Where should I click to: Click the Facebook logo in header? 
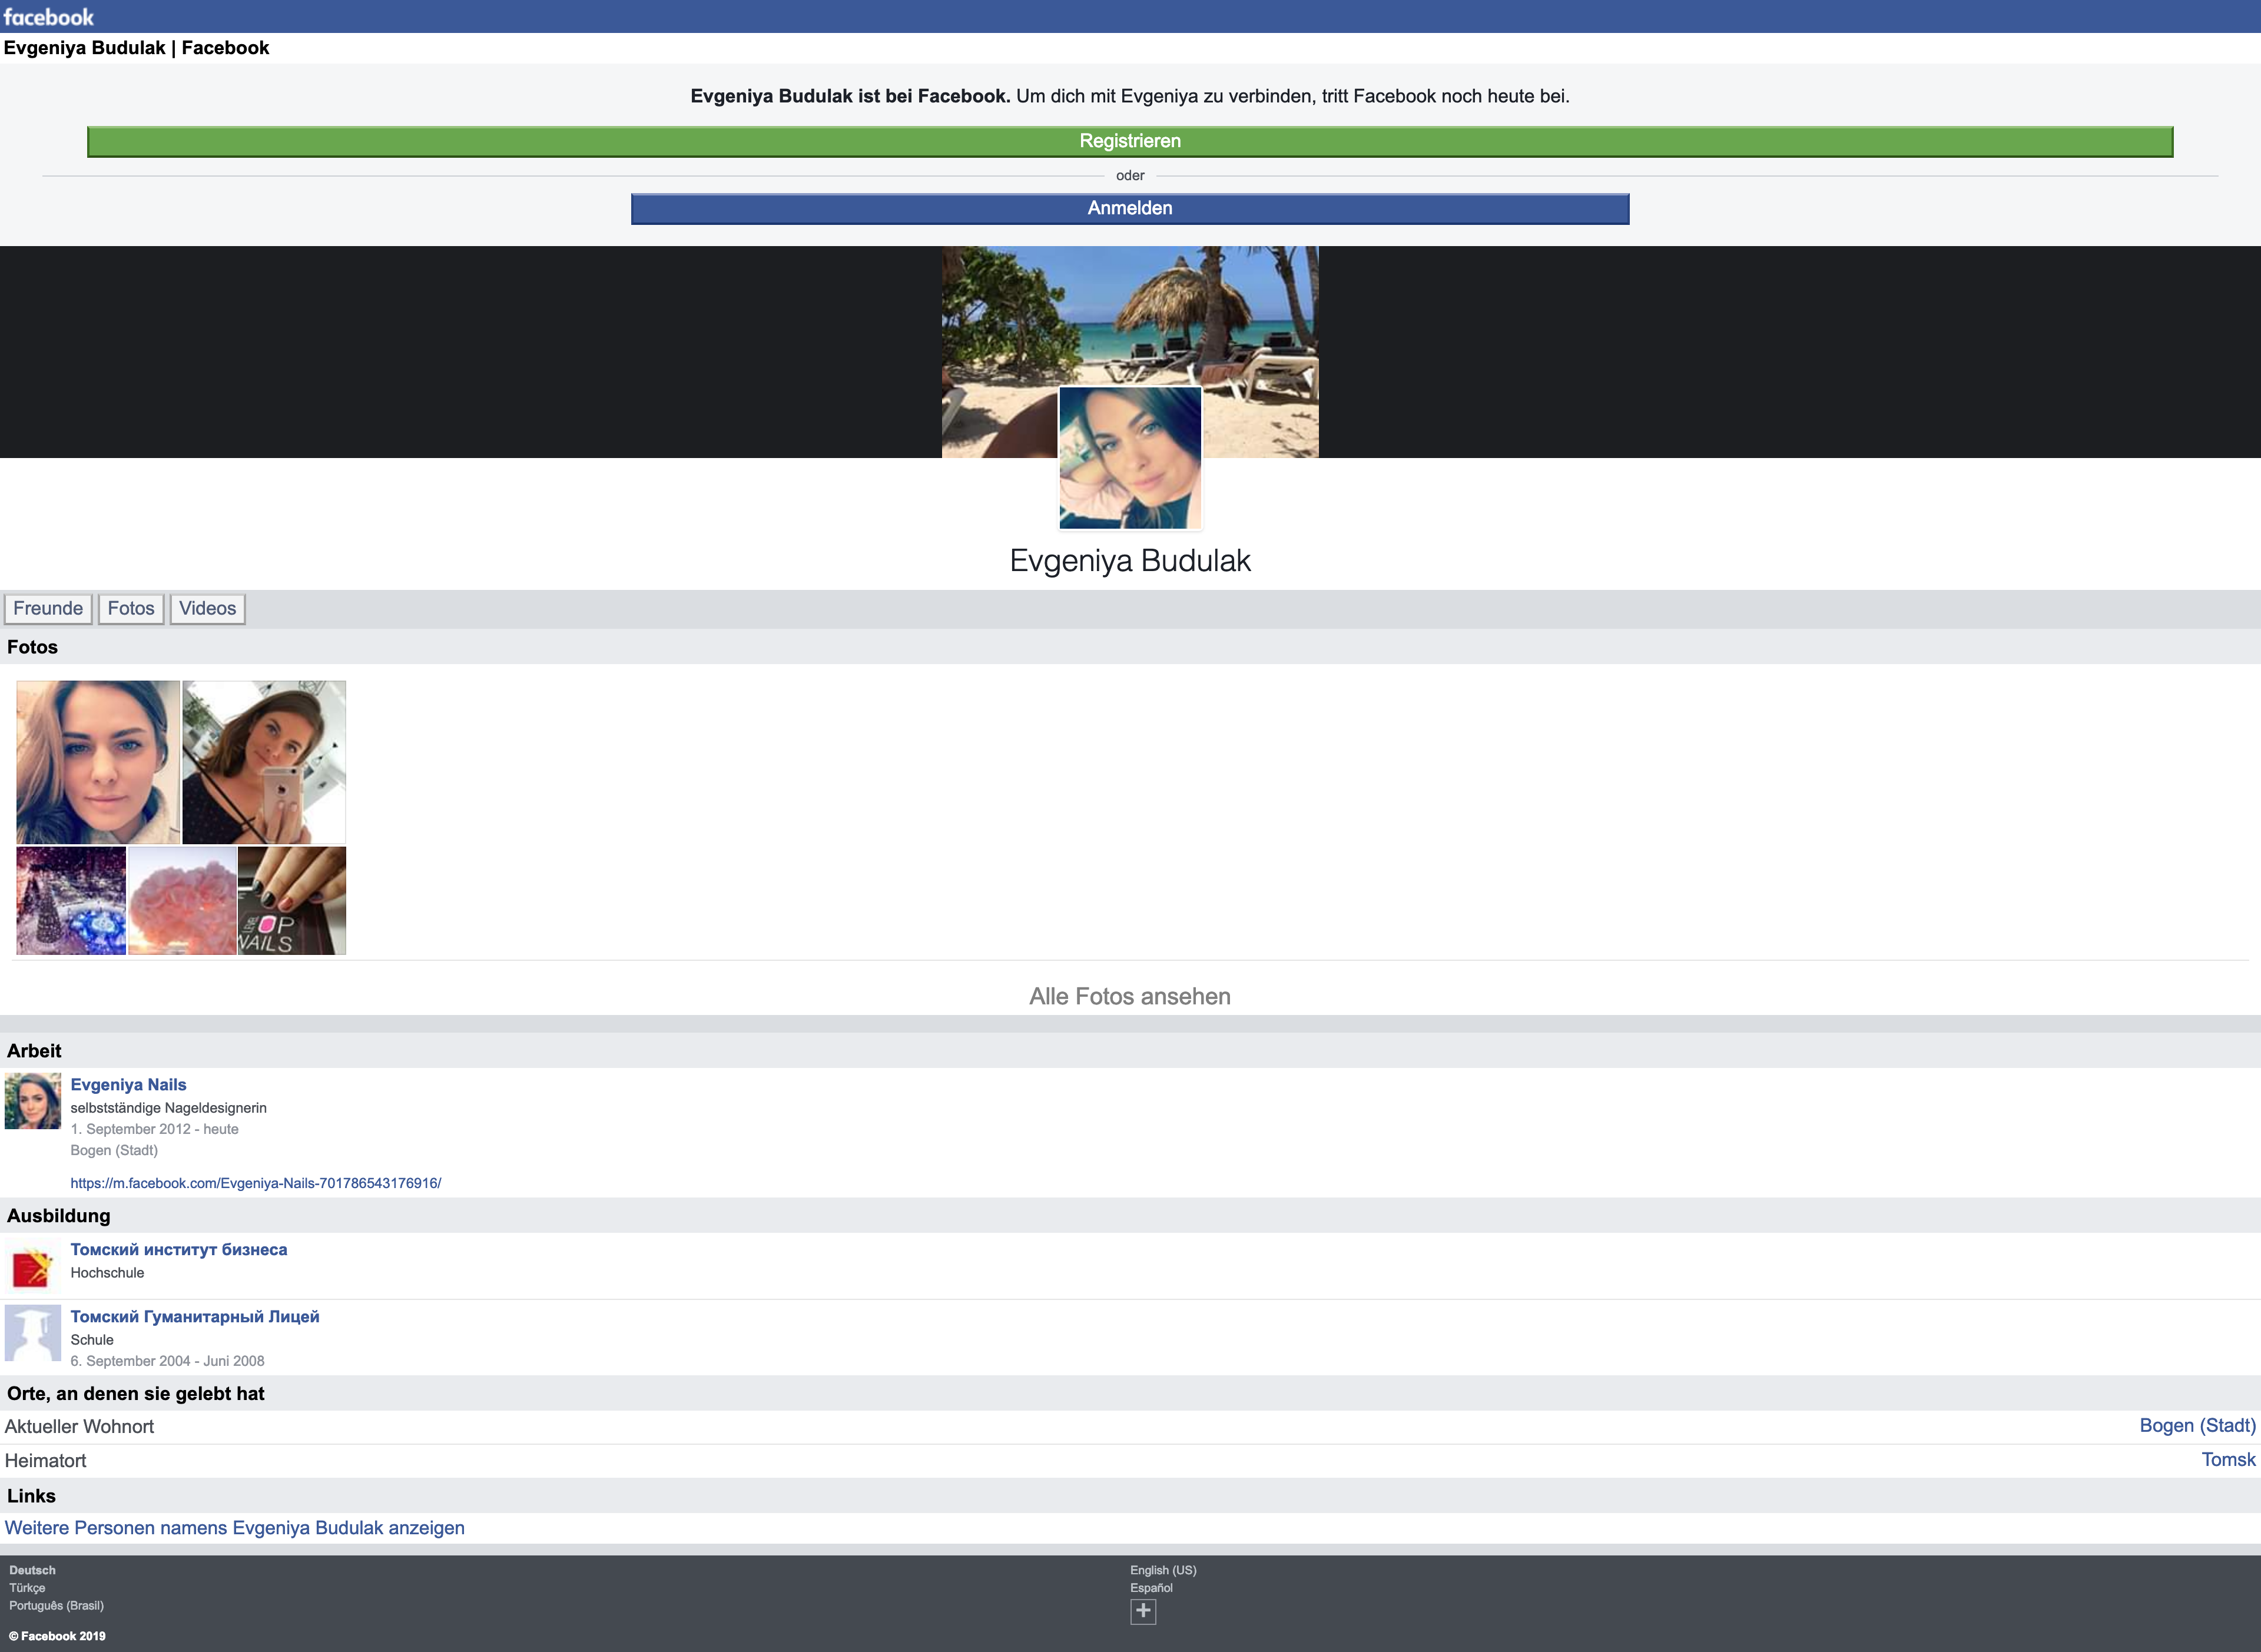tap(48, 16)
